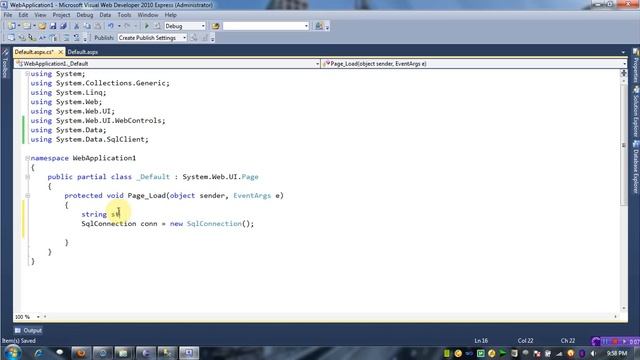
Task: Open the Window menu
Action: point(148,15)
